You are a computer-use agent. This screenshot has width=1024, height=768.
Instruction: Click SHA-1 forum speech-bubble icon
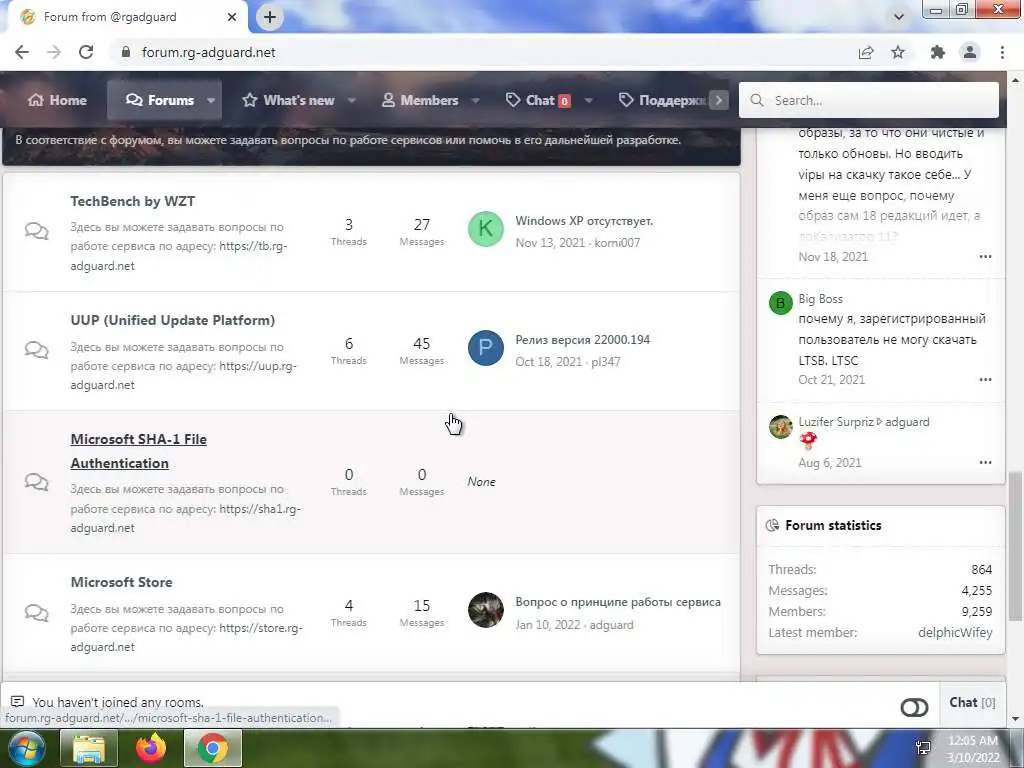click(37, 482)
